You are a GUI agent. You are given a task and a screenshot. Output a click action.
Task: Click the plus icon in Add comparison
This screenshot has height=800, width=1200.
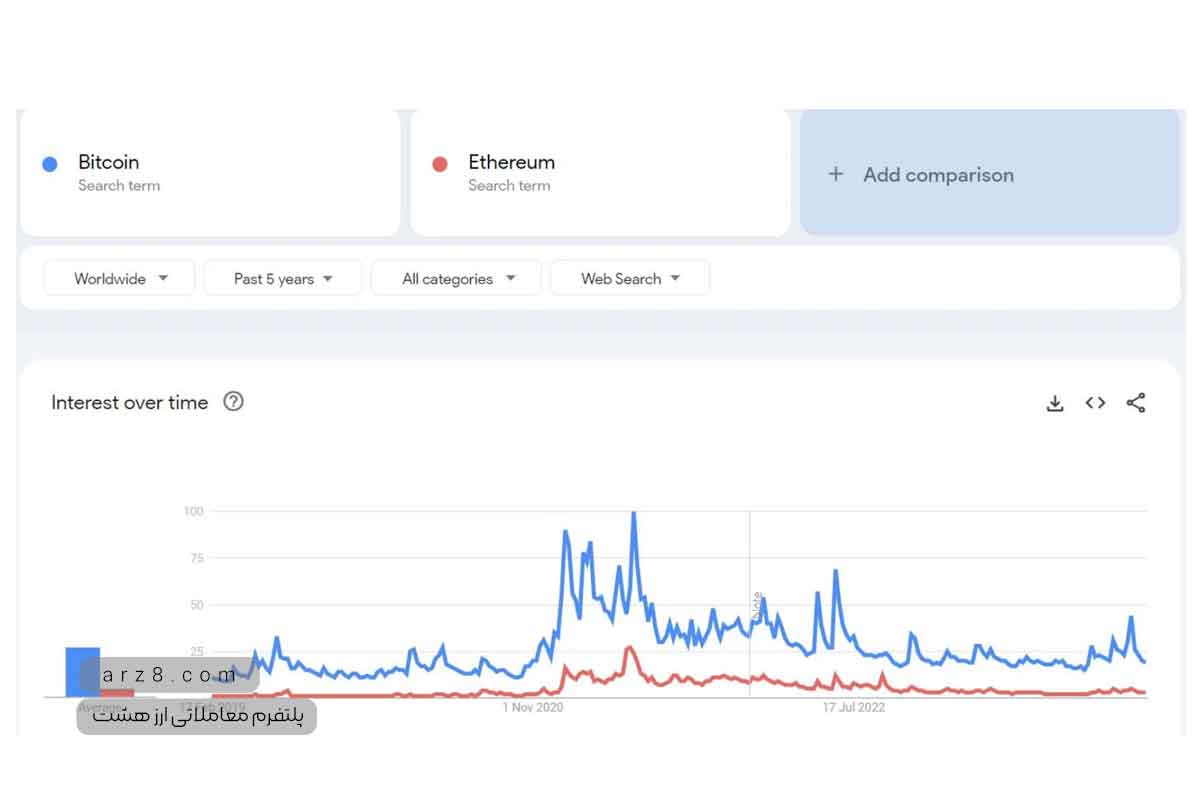tap(836, 174)
